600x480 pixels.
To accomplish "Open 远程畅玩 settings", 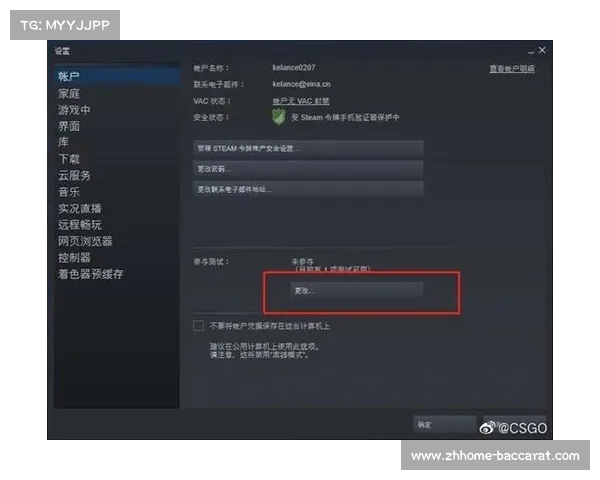I will (x=80, y=225).
